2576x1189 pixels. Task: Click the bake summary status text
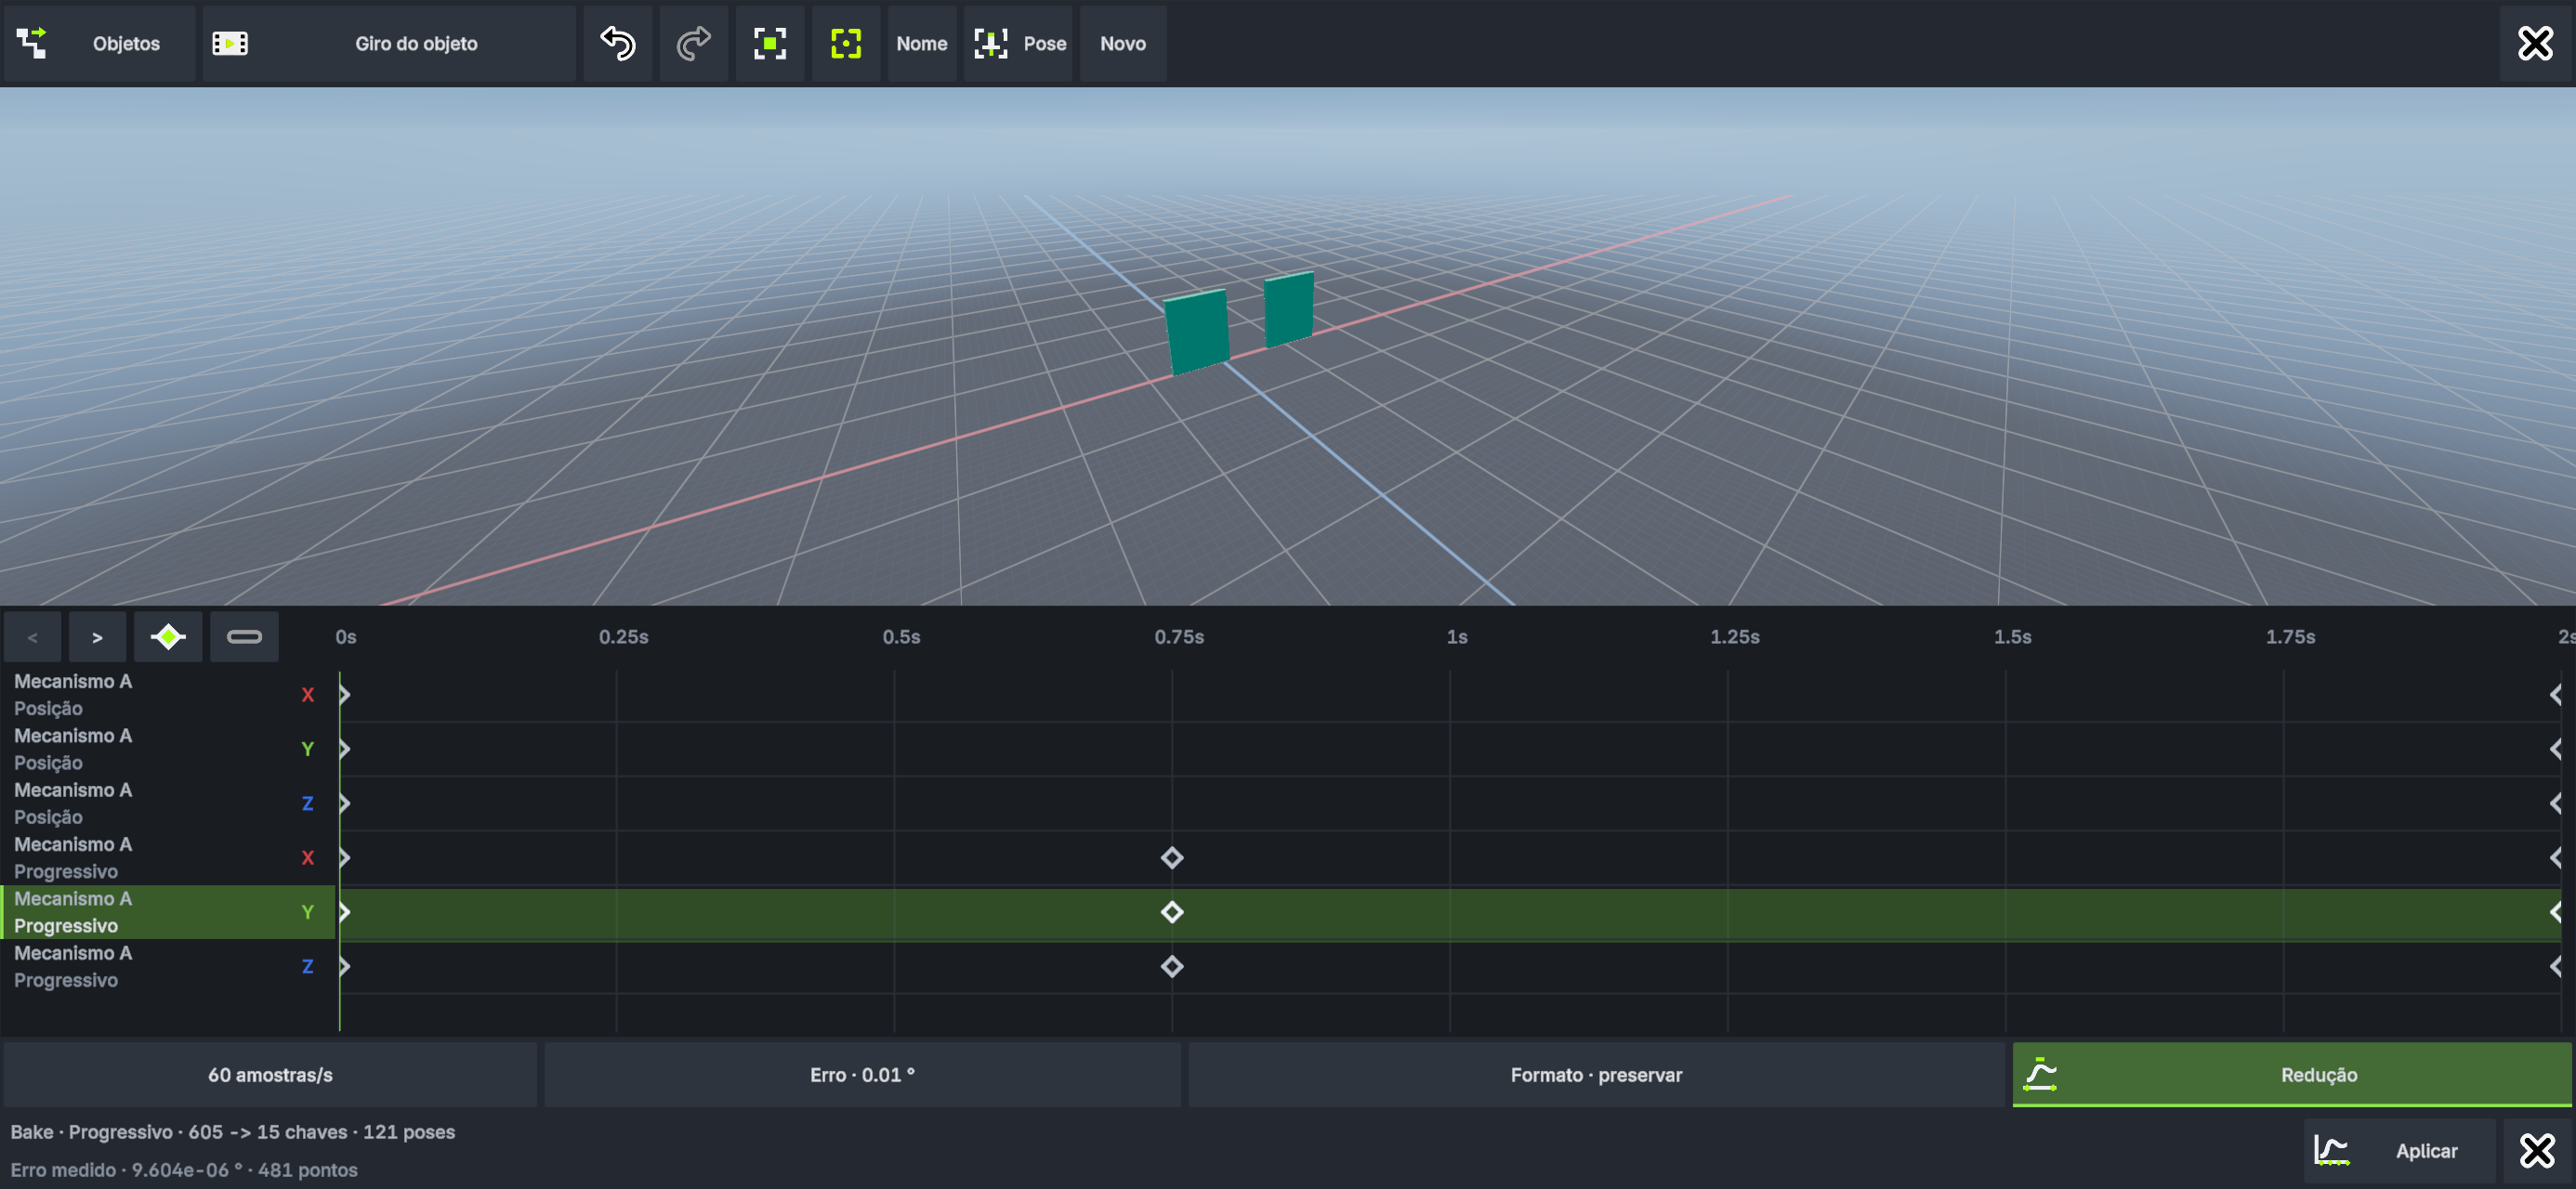(233, 1132)
